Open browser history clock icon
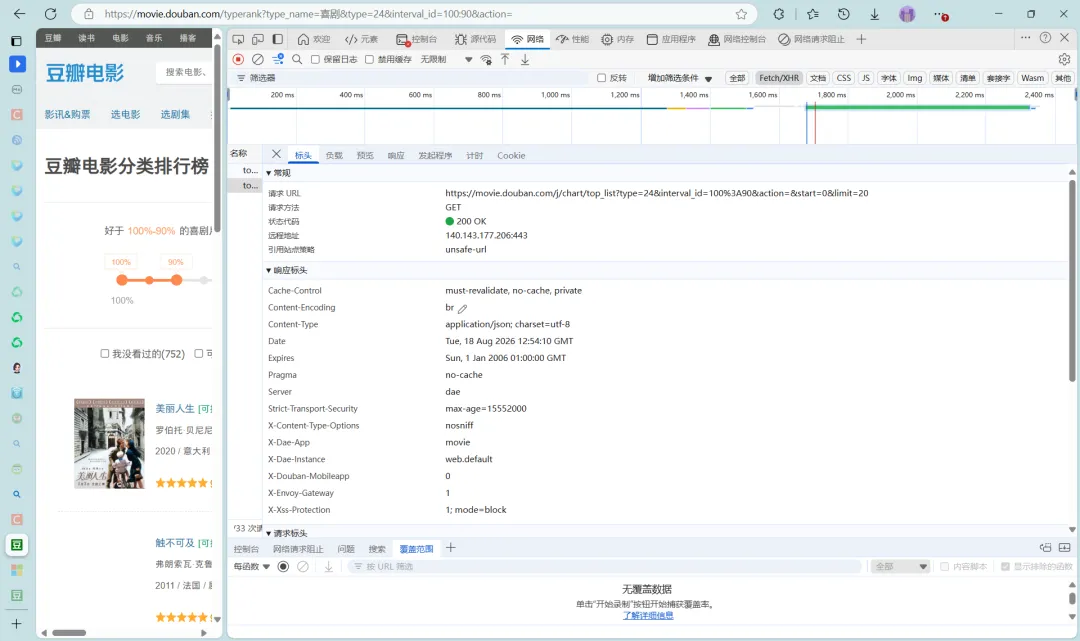 coord(844,14)
